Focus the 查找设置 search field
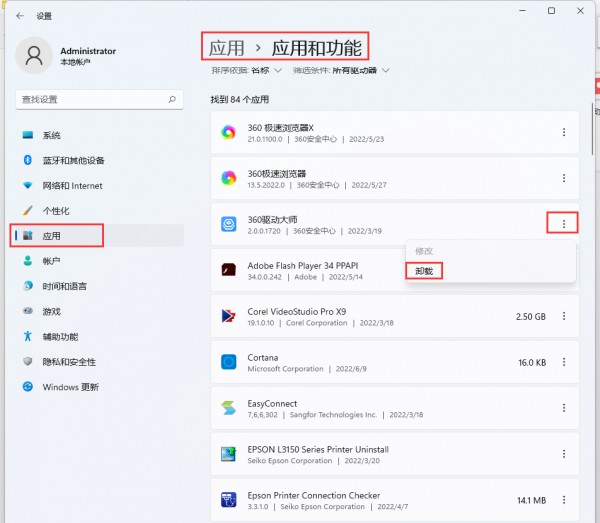600x523 pixels. [x=99, y=99]
